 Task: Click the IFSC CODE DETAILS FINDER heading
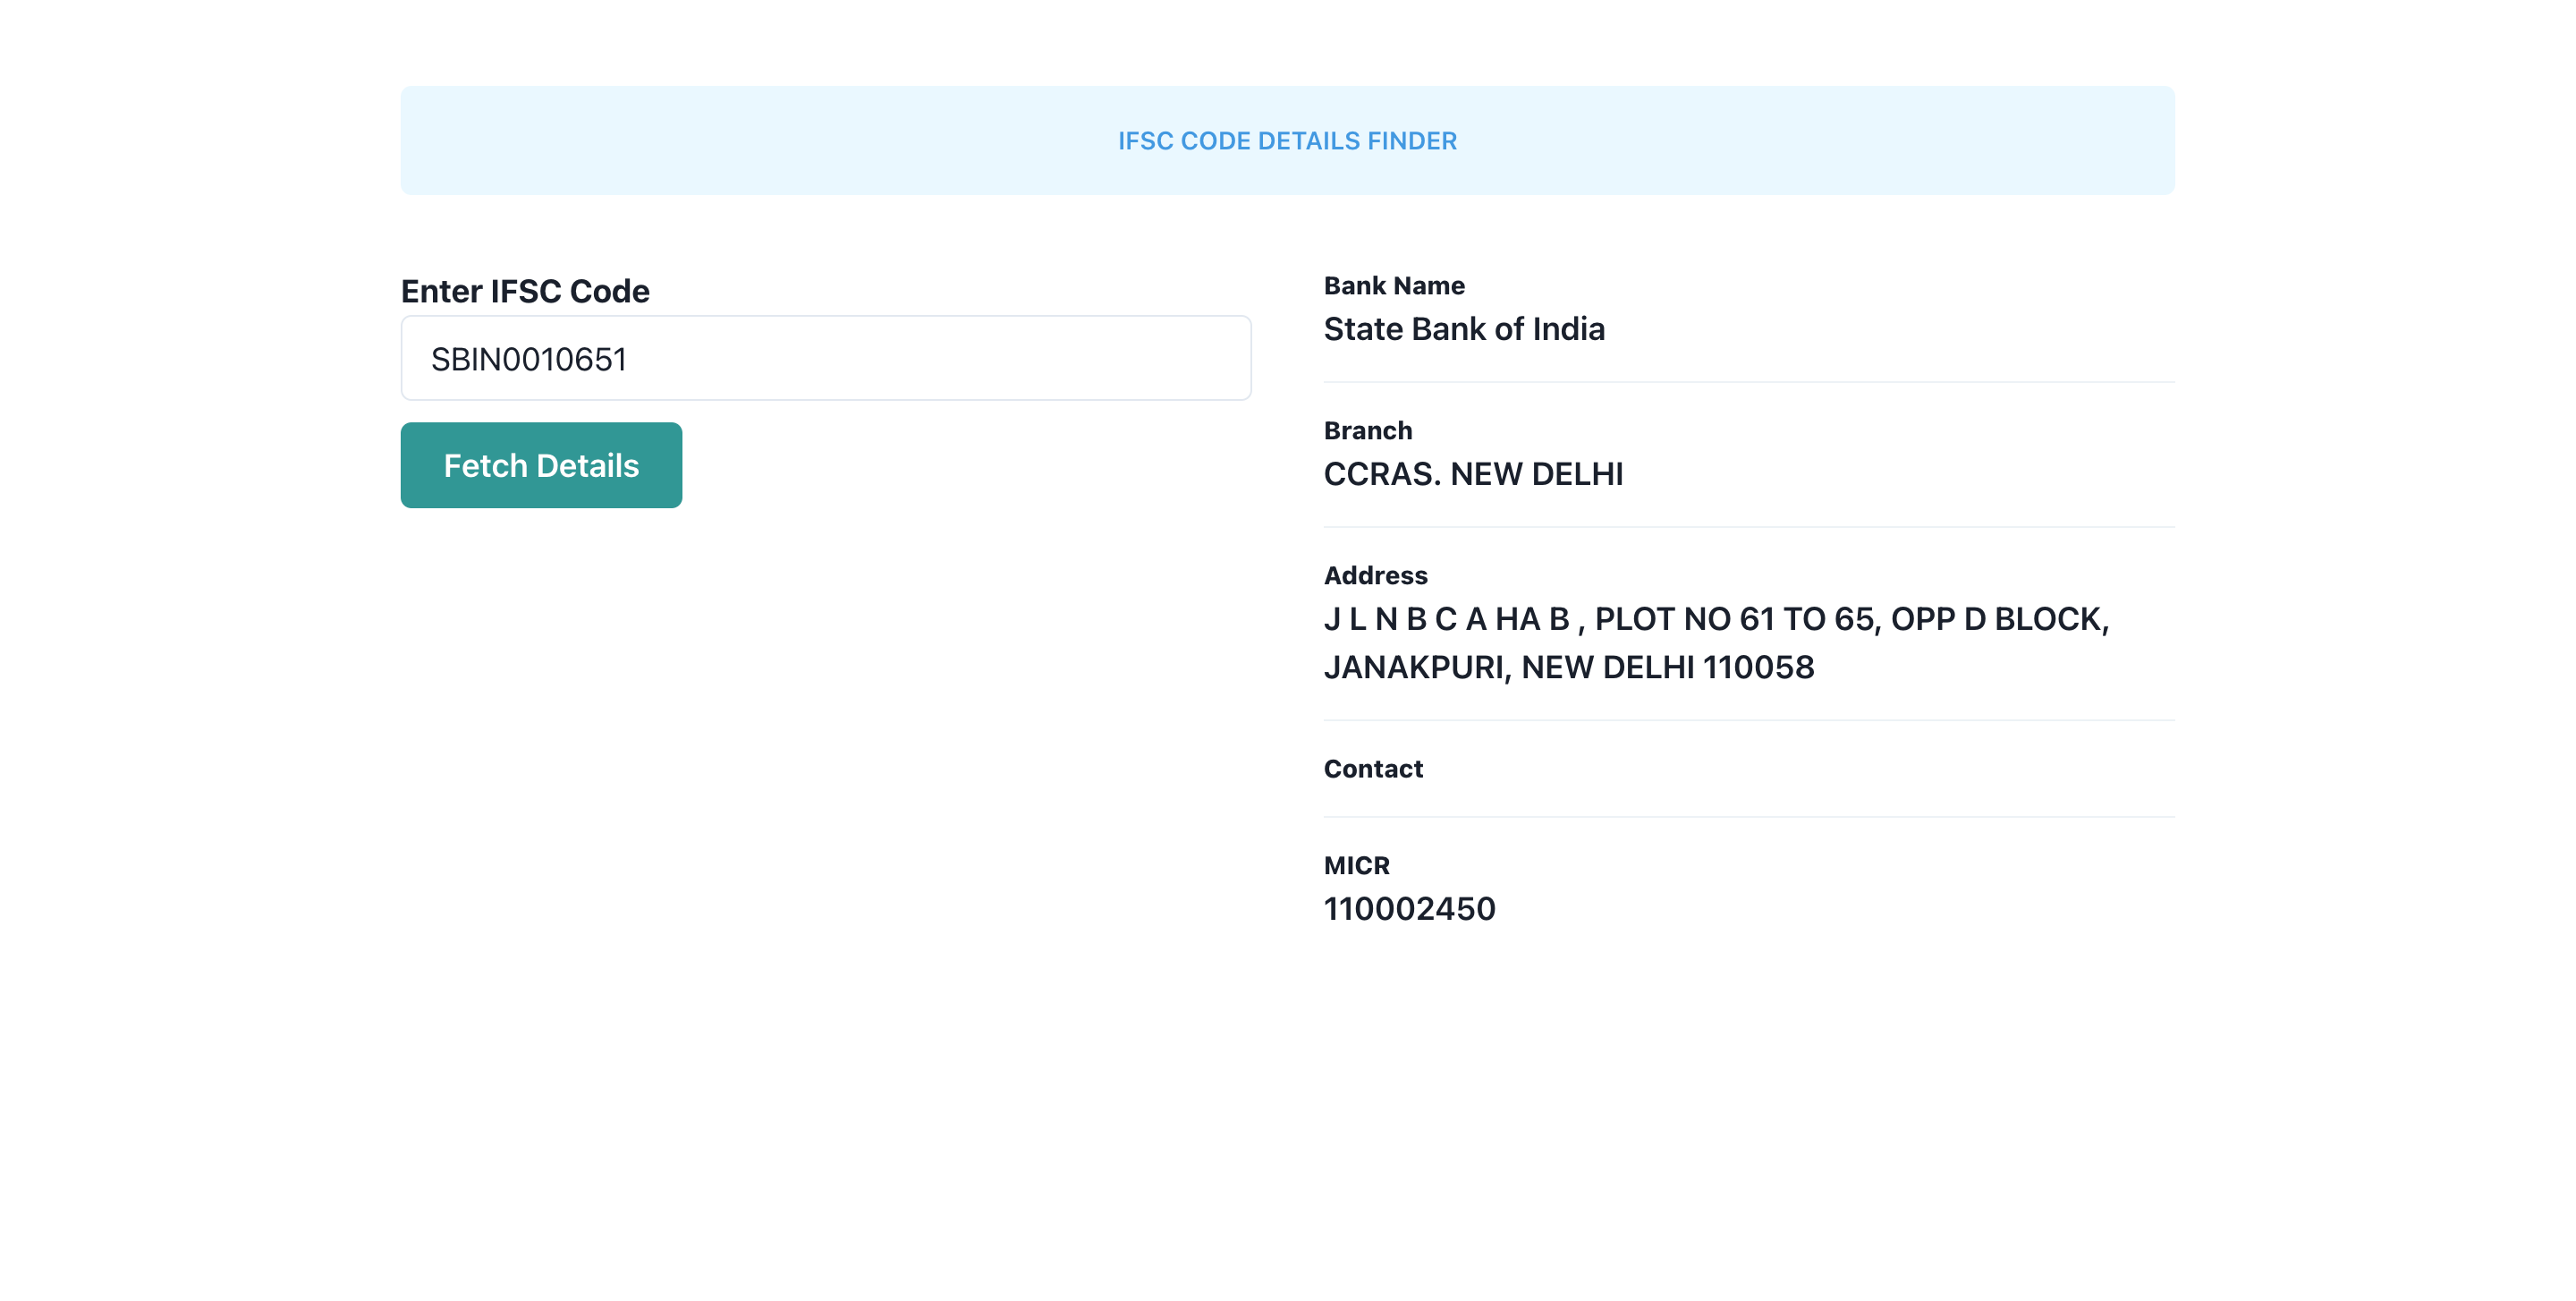coord(1287,141)
